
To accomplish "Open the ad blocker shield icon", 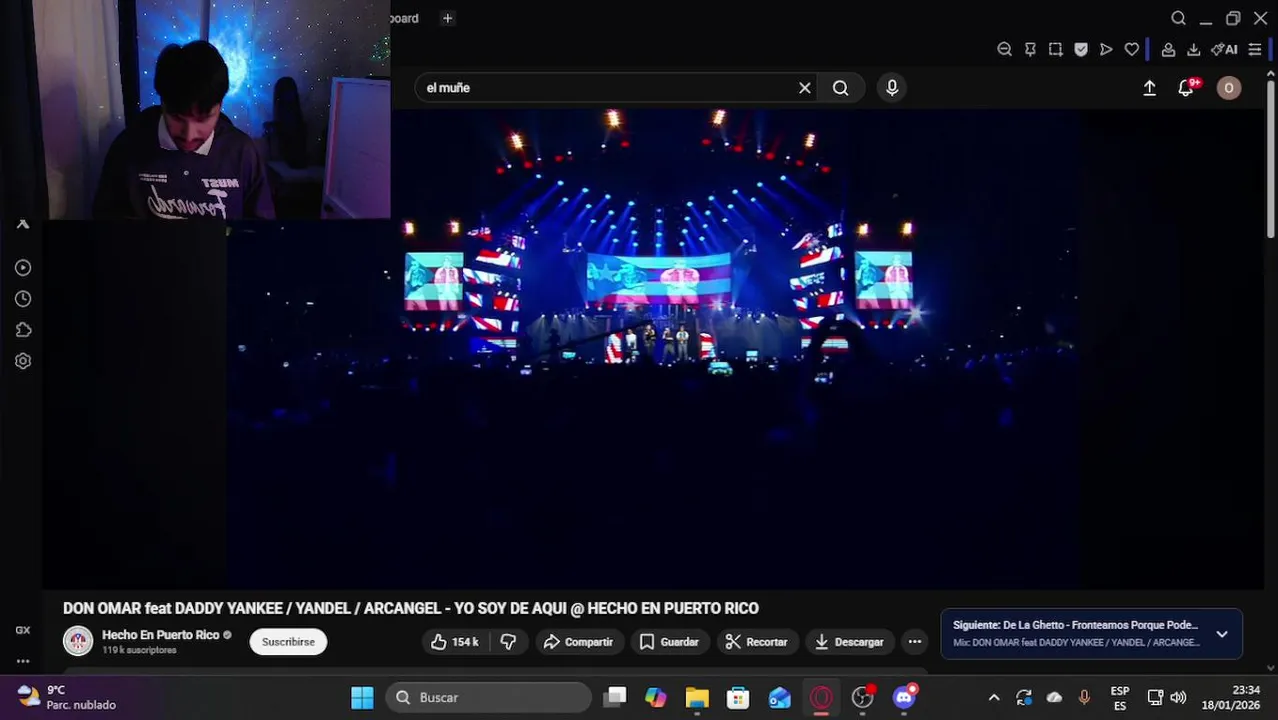I will [1081, 49].
